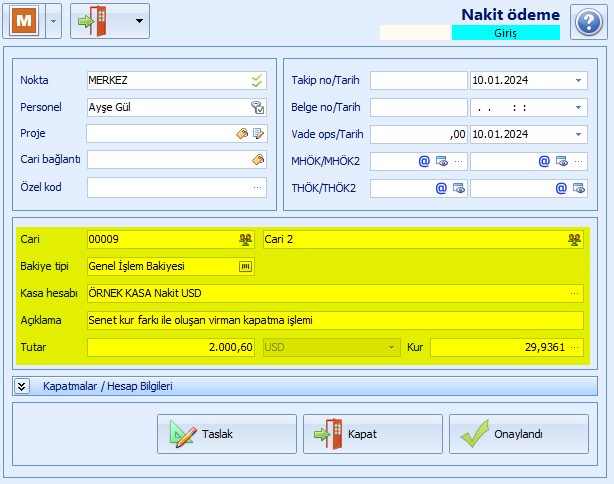Open the exit door dropdown arrow
Screen dimensions: 614x484
(139, 21)
